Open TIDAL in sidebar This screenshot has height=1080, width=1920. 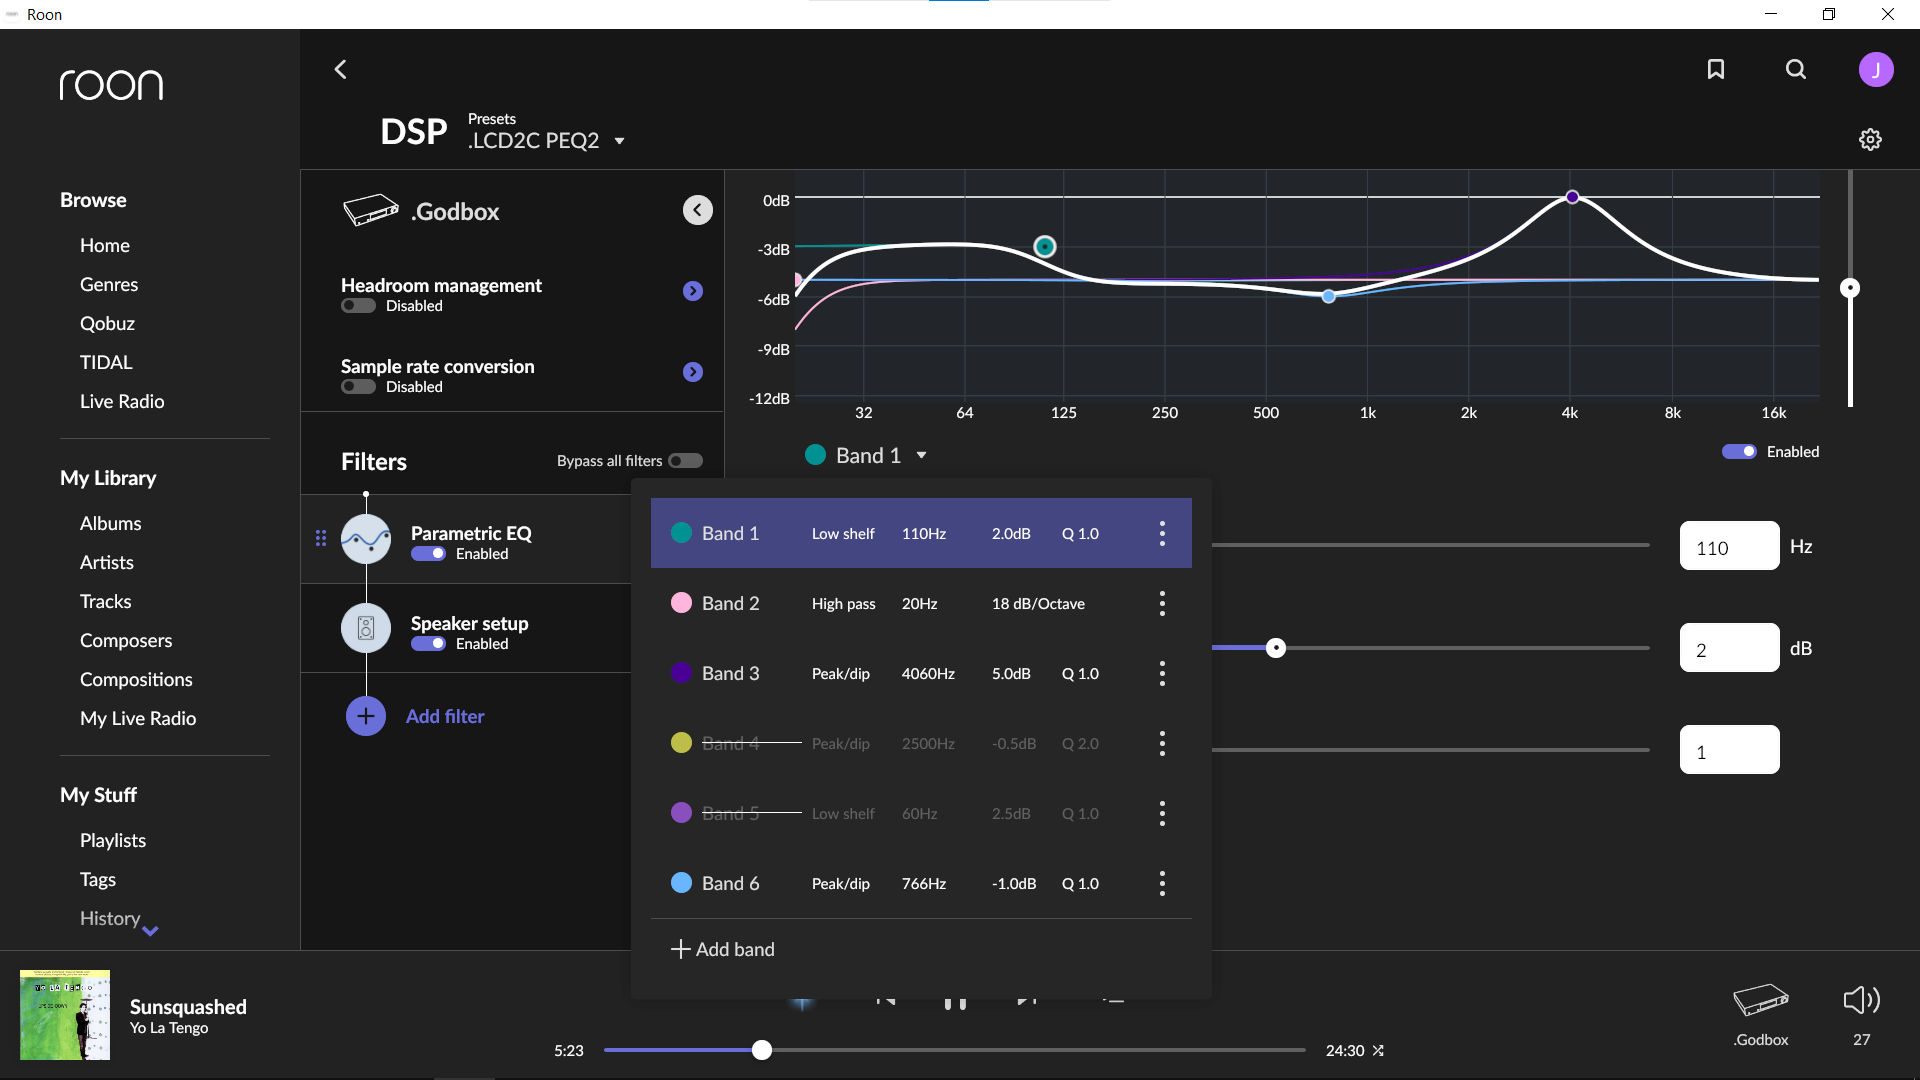[106, 362]
